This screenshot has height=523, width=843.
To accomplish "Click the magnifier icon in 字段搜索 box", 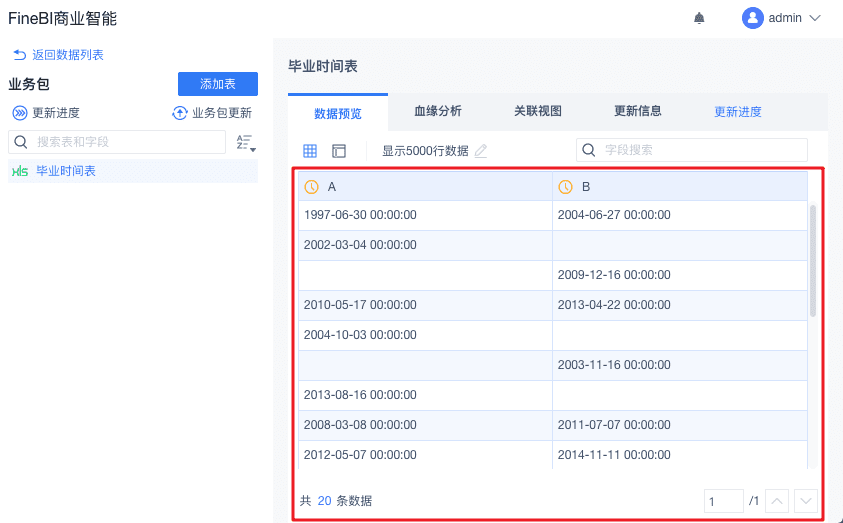I will [589, 150].
